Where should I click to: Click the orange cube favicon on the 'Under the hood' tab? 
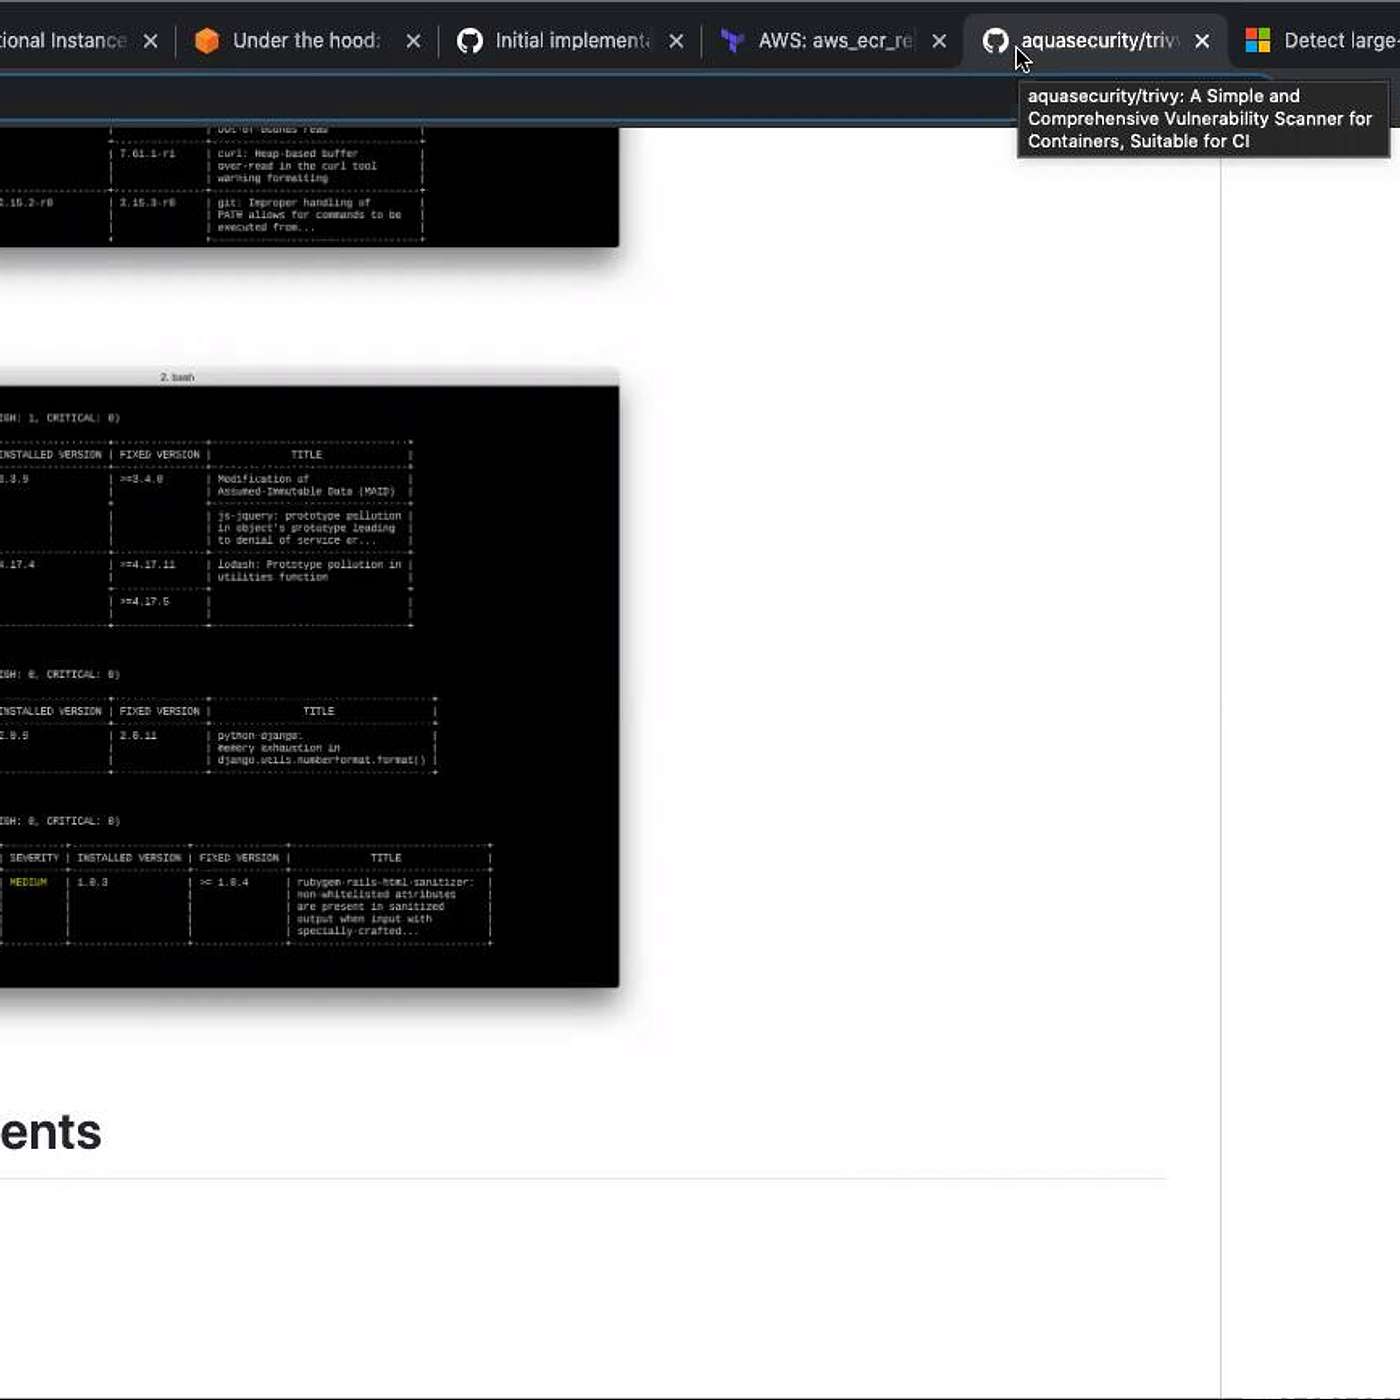(x=207, y=41)
